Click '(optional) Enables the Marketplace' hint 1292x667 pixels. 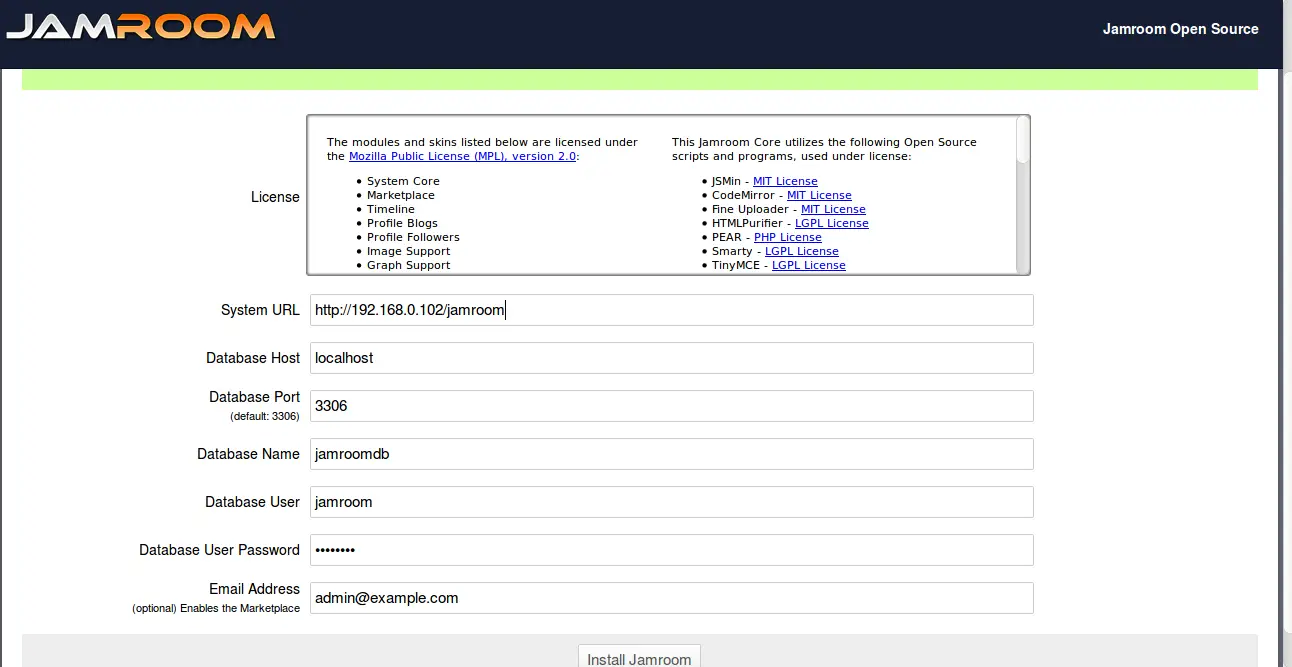[x=216, y=608]
